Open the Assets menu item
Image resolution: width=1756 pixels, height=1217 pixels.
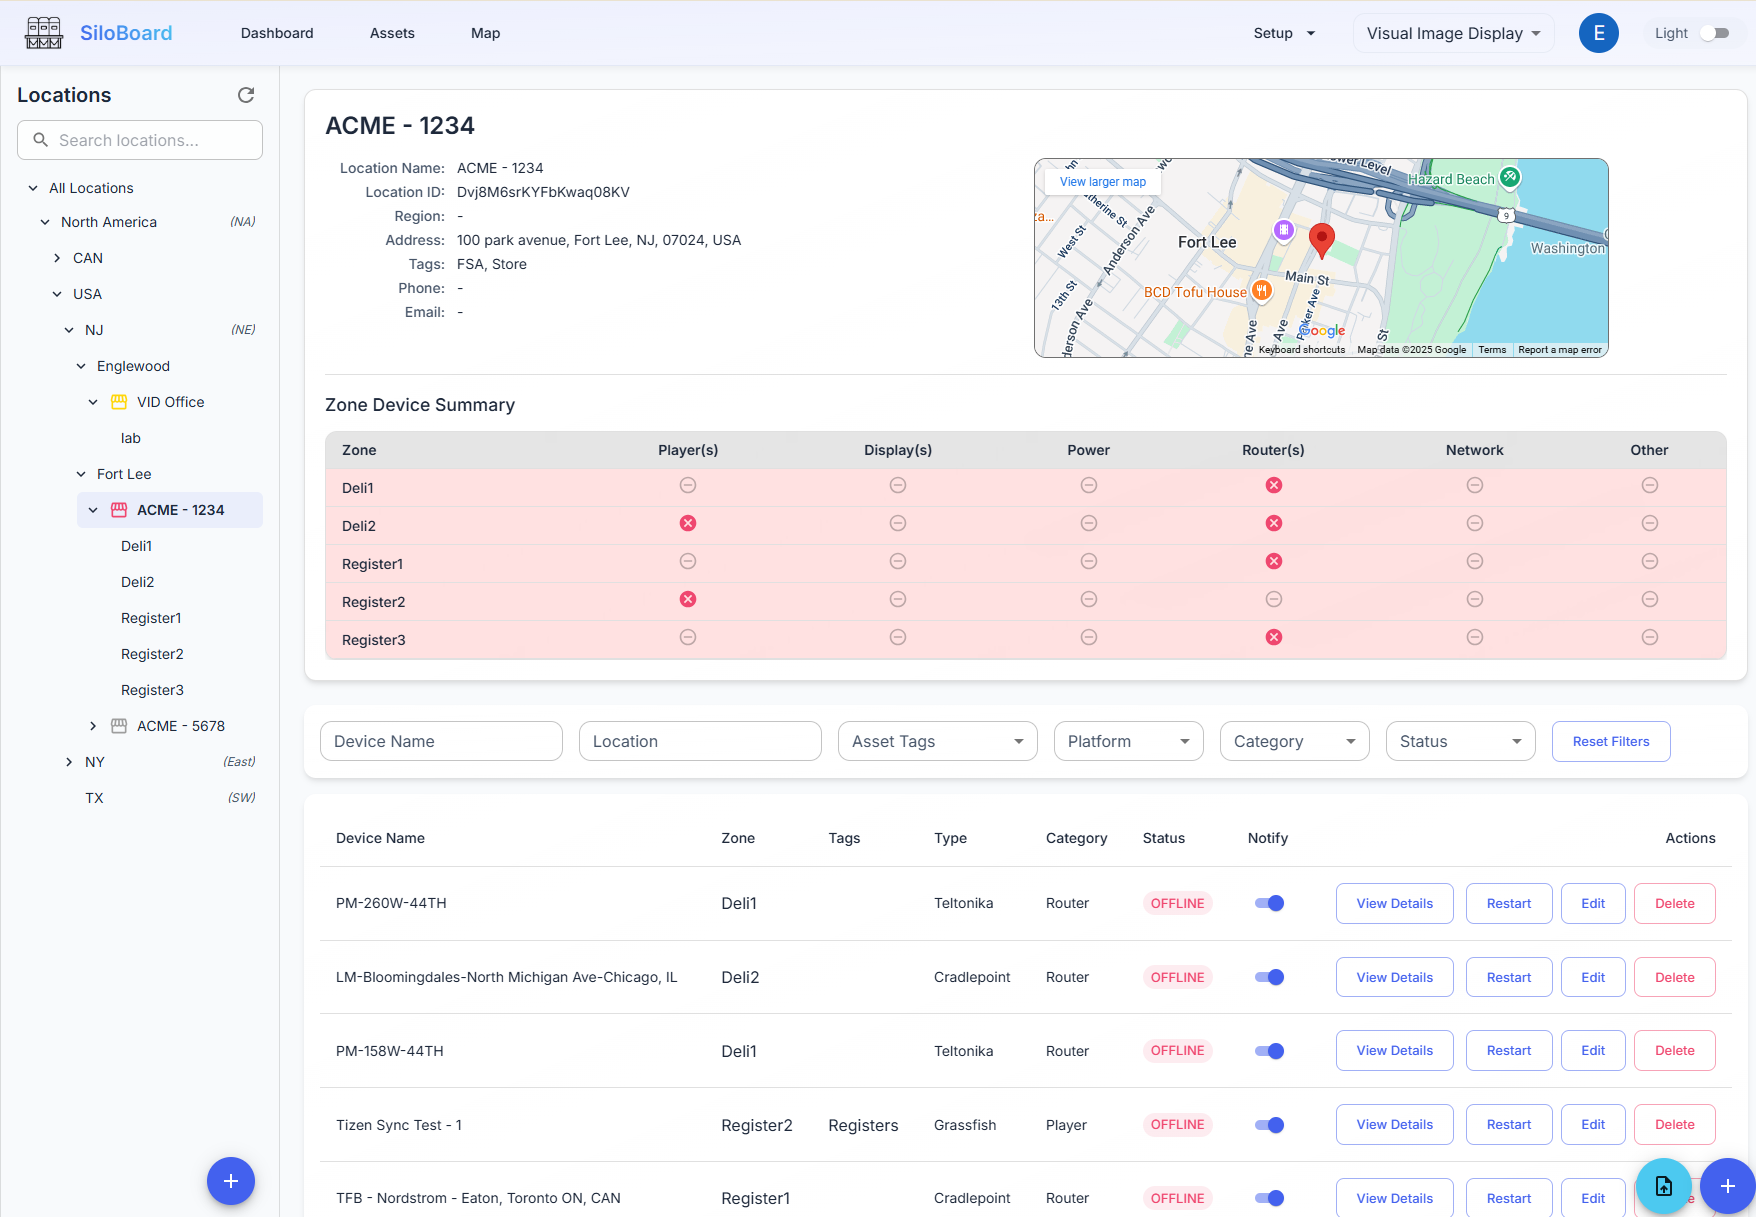pos(392,33)
